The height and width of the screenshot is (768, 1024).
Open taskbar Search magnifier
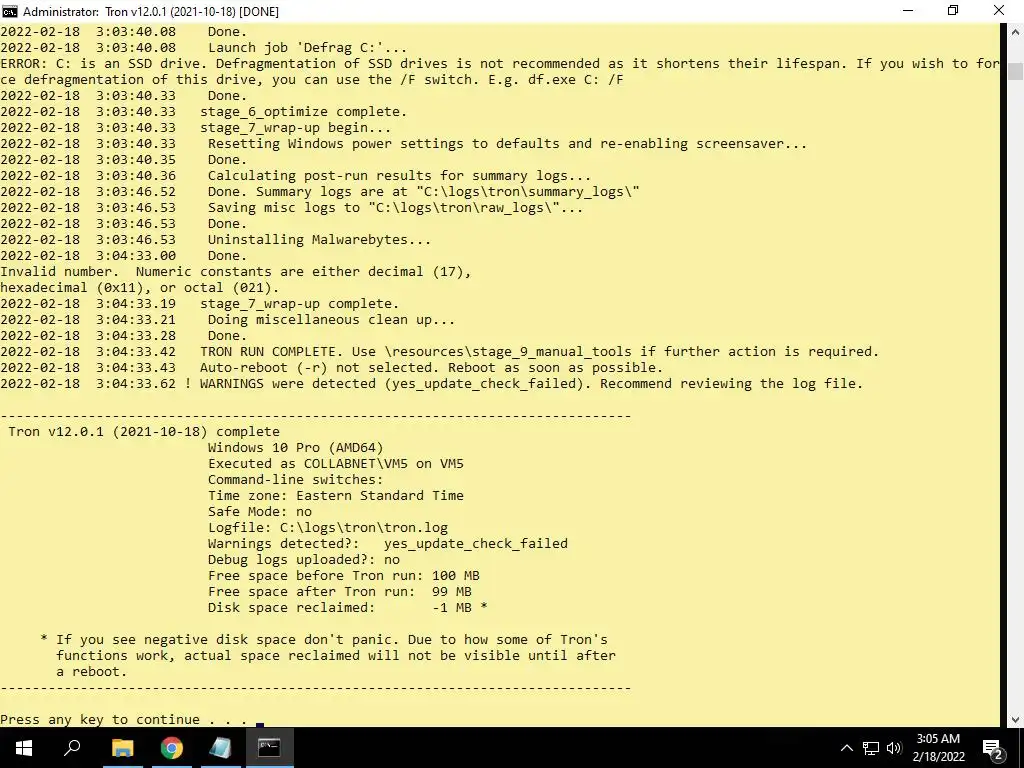pyautogui.click(x=72, y=748)
